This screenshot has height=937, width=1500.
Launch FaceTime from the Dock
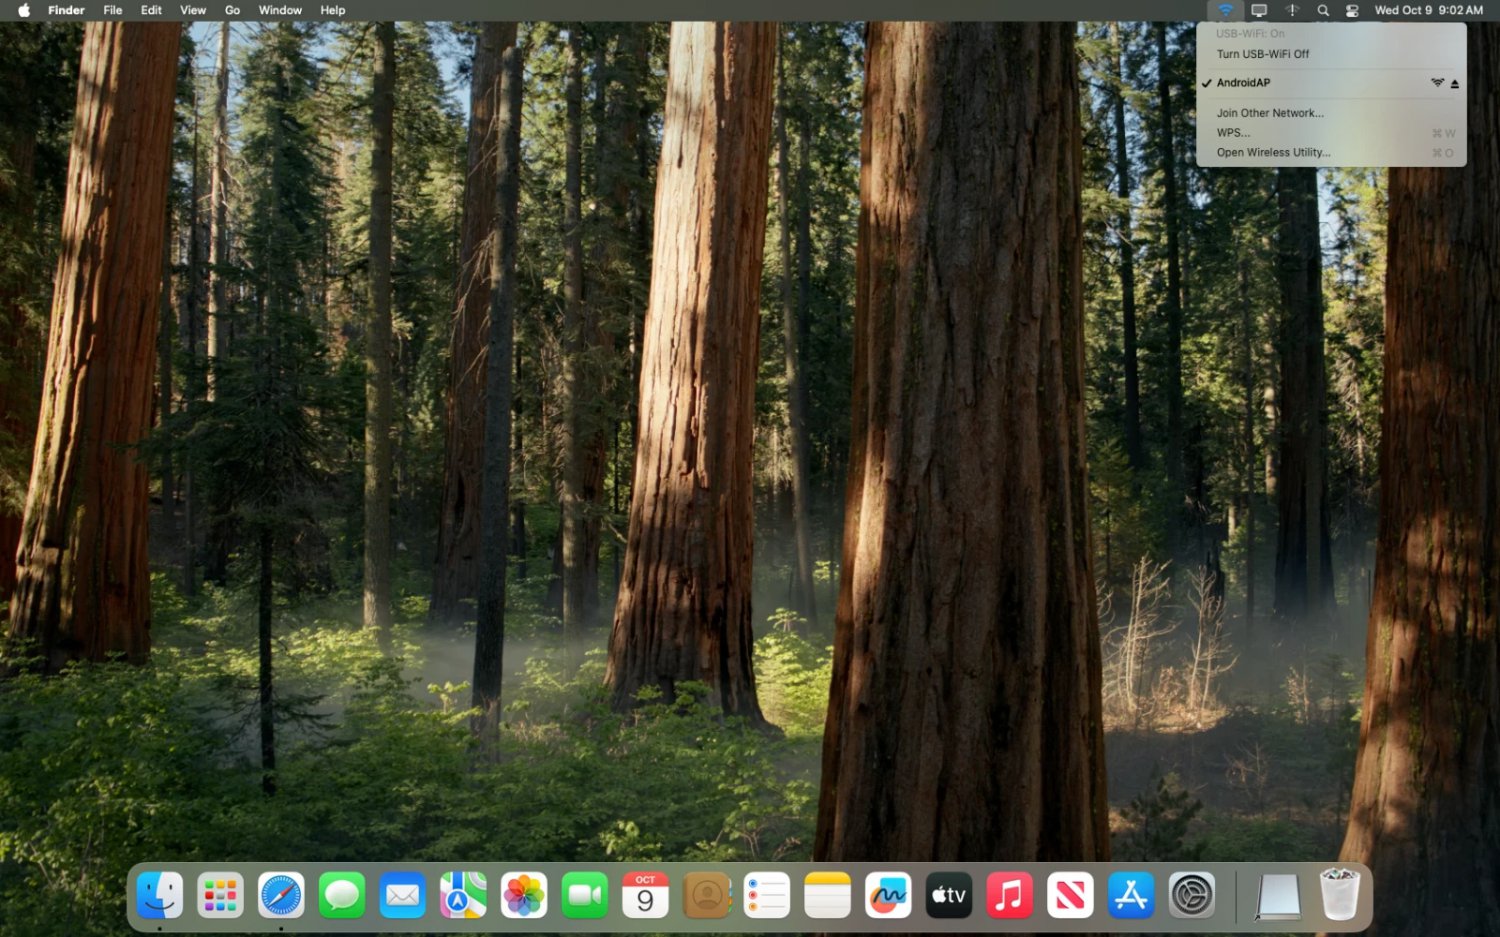[585, 894]
